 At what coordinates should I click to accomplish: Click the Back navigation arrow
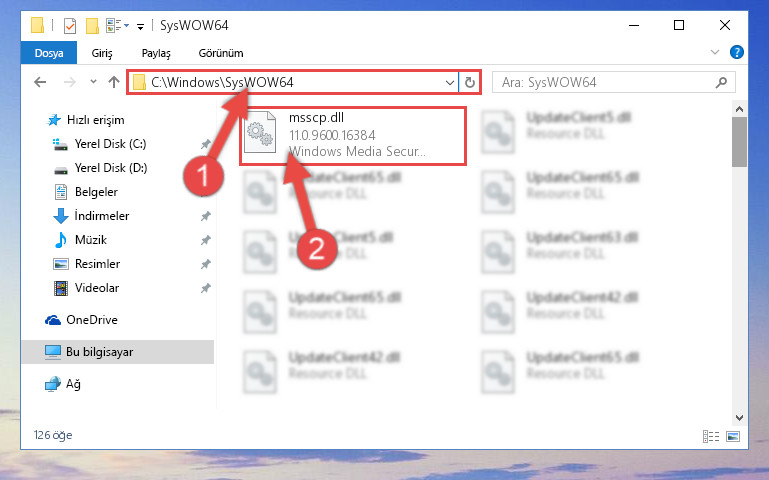point(40,82)
